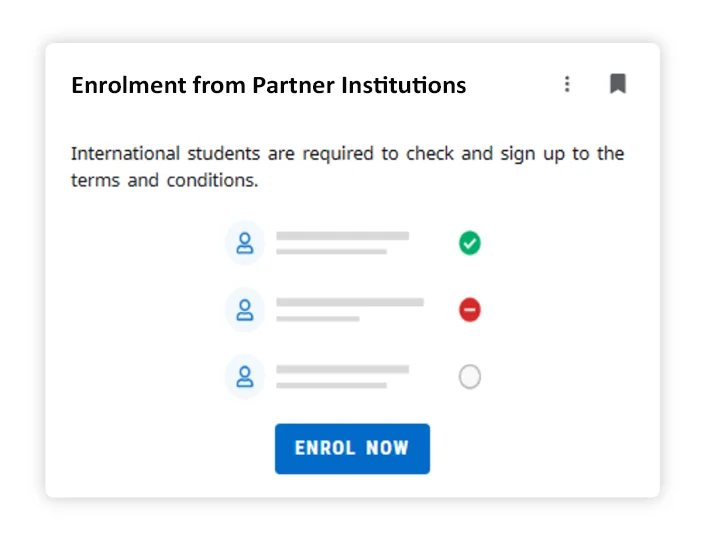Click the card title 'Enrolment from Partner Institutions'
This screenshot has width=707, height=540.
[268, 85]
